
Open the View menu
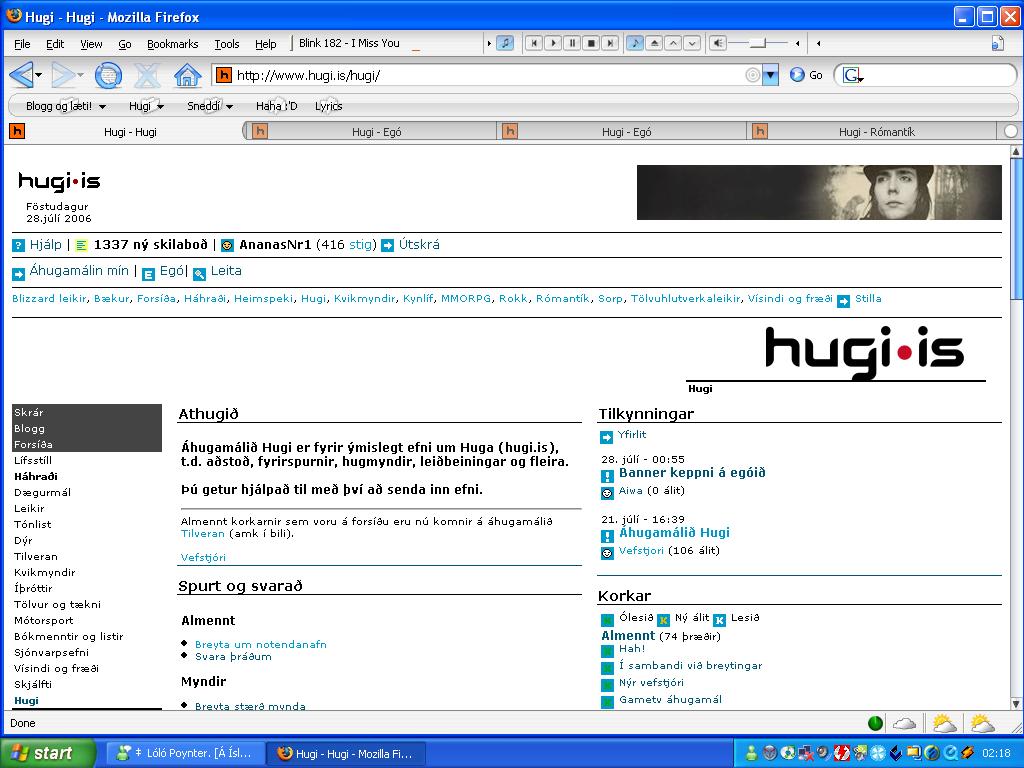tap(91, 44)
